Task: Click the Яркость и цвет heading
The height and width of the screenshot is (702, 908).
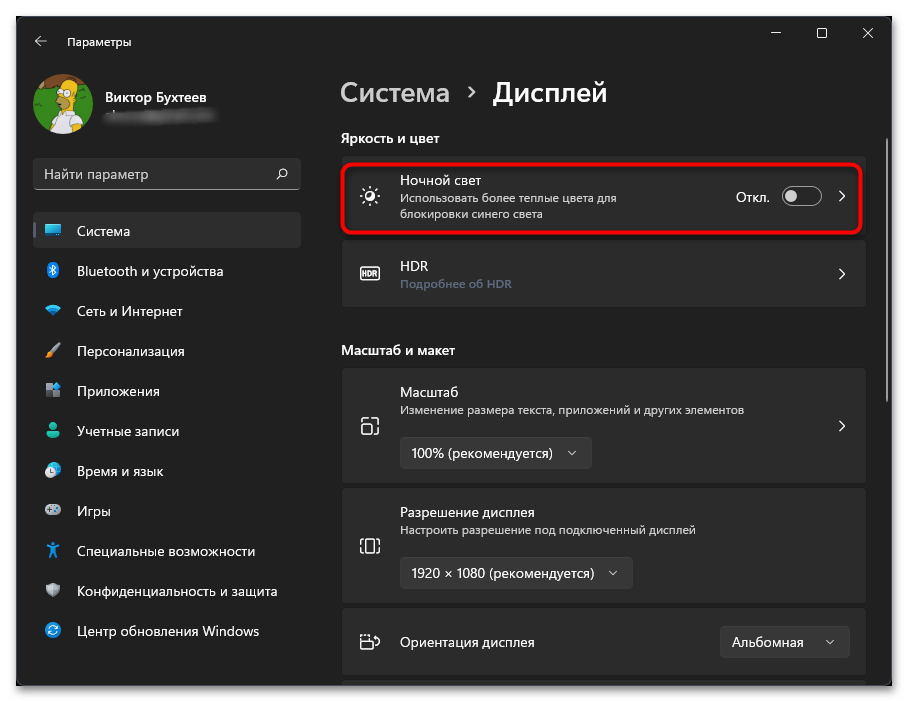Action: tap(390, 138)
